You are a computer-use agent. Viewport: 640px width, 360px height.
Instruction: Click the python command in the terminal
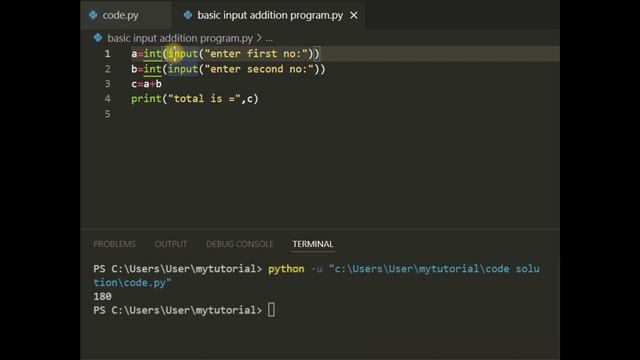(x=286, y=269)
